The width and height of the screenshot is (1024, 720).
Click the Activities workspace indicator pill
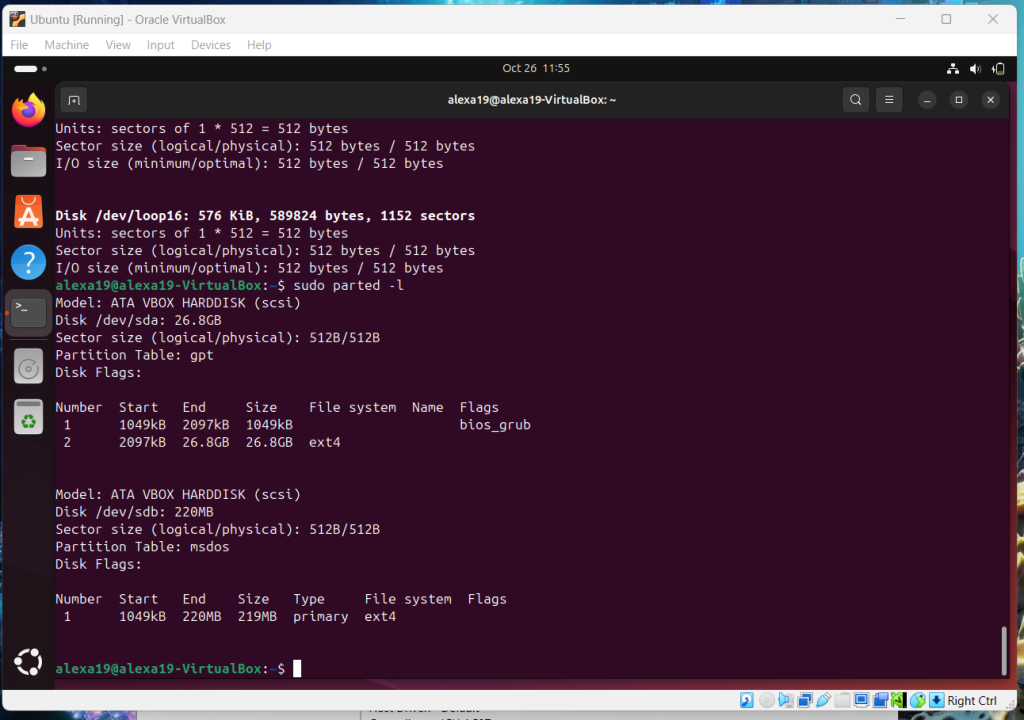25,69
